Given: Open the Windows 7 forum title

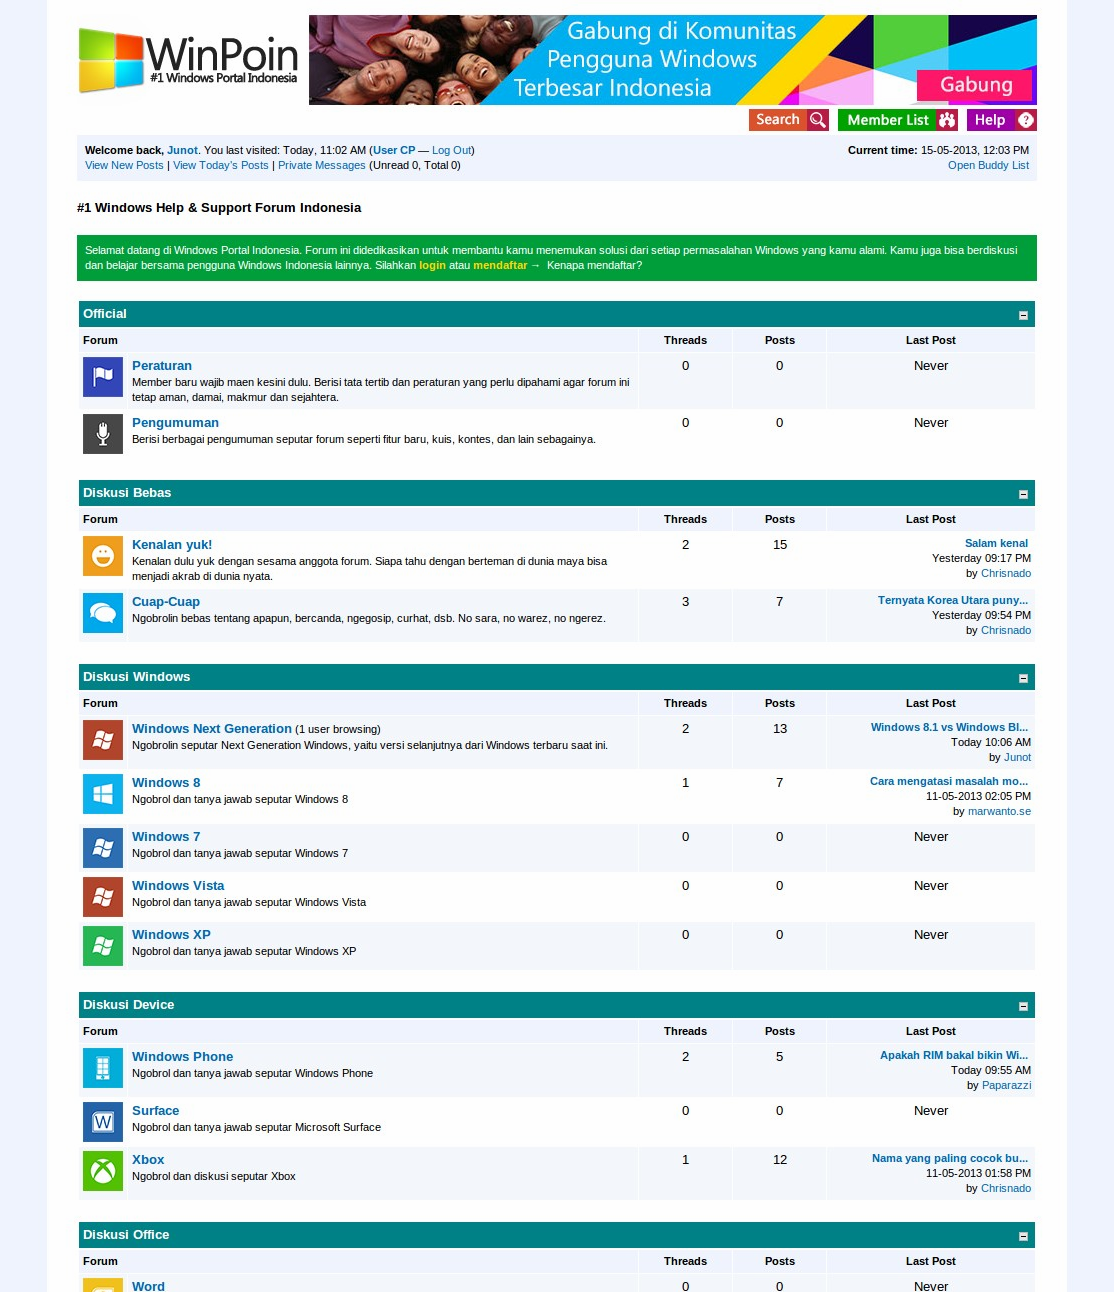Looking at the screenshot, I should tap(166, 837).
